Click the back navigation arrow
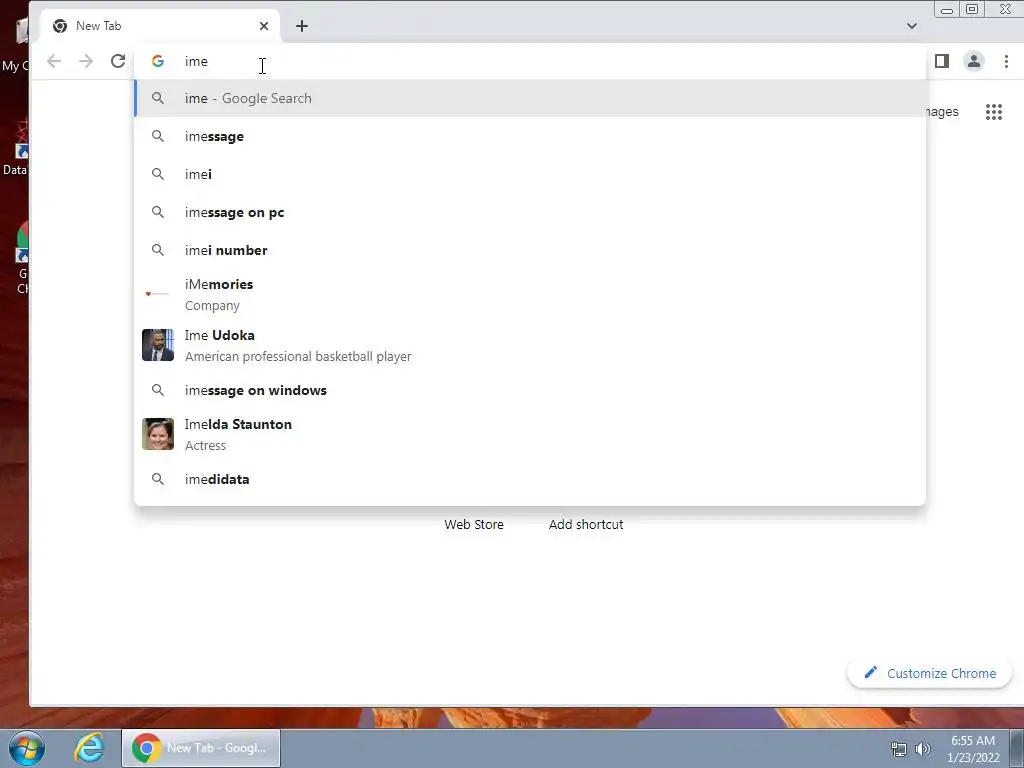1024x768 pixels. [x=54, y=61]
